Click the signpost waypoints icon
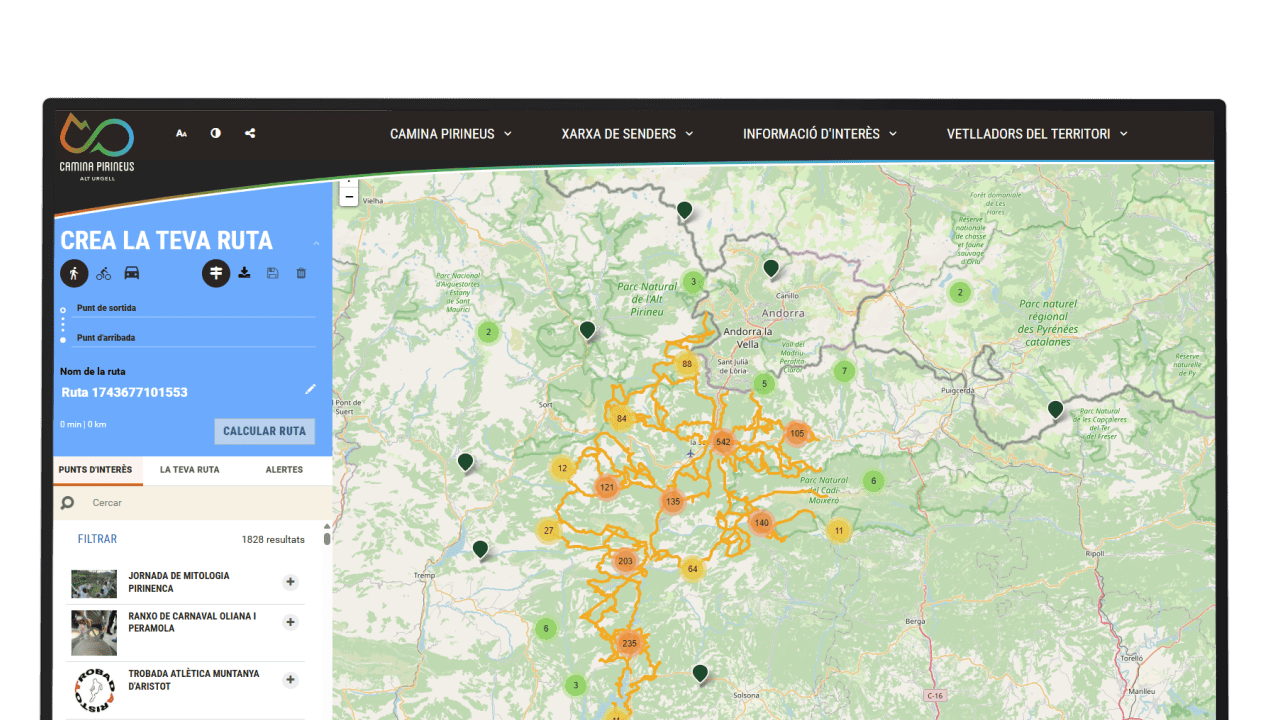 216,273
